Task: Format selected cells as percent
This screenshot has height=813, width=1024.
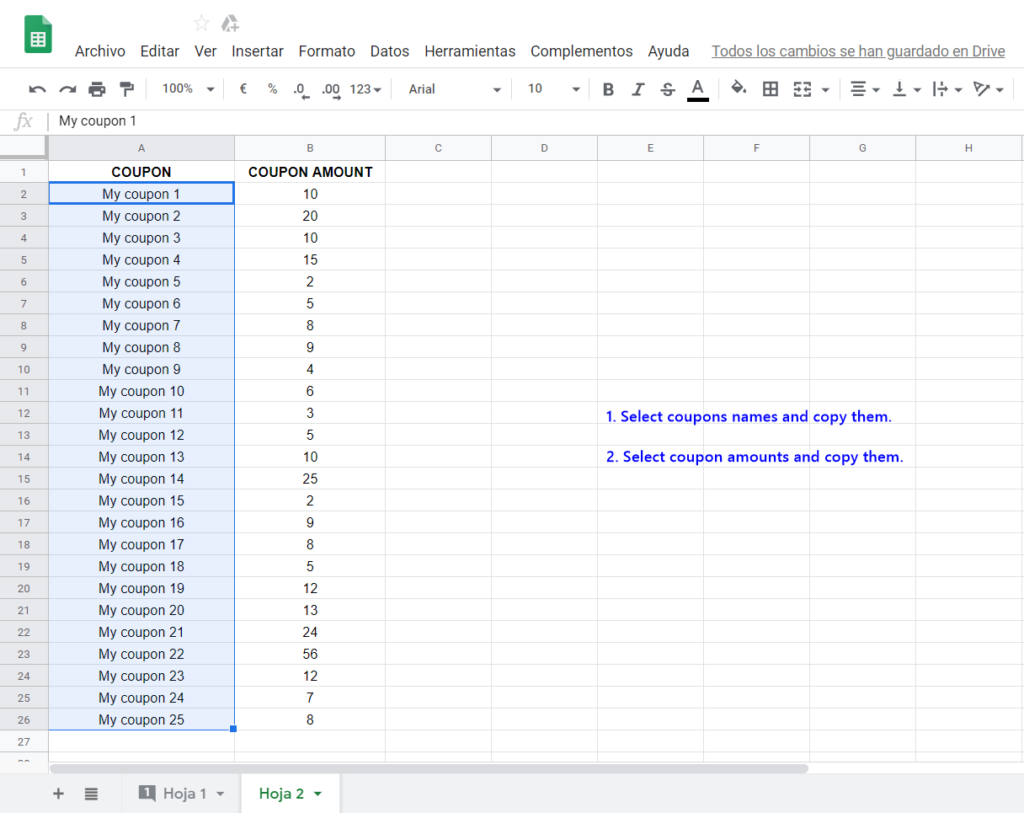Action: coord(270,89)
